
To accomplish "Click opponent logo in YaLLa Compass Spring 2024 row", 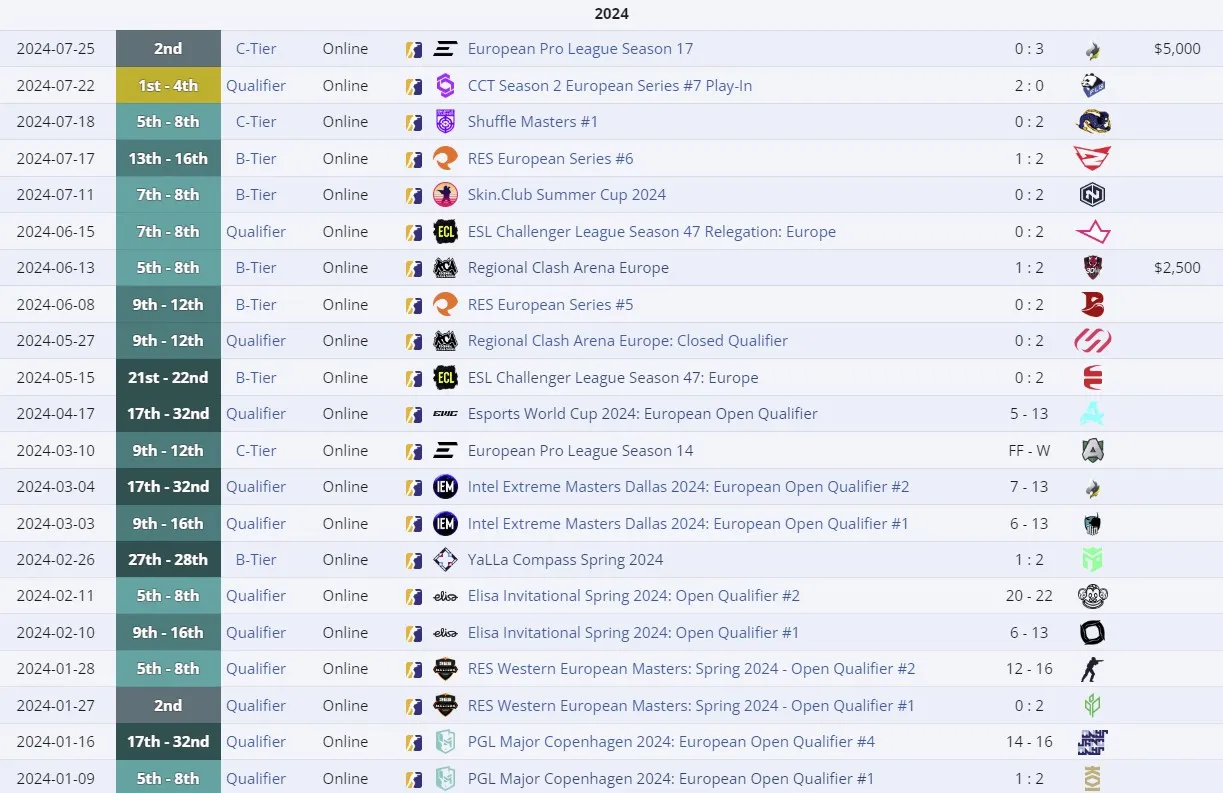I will click(1092, 560).
